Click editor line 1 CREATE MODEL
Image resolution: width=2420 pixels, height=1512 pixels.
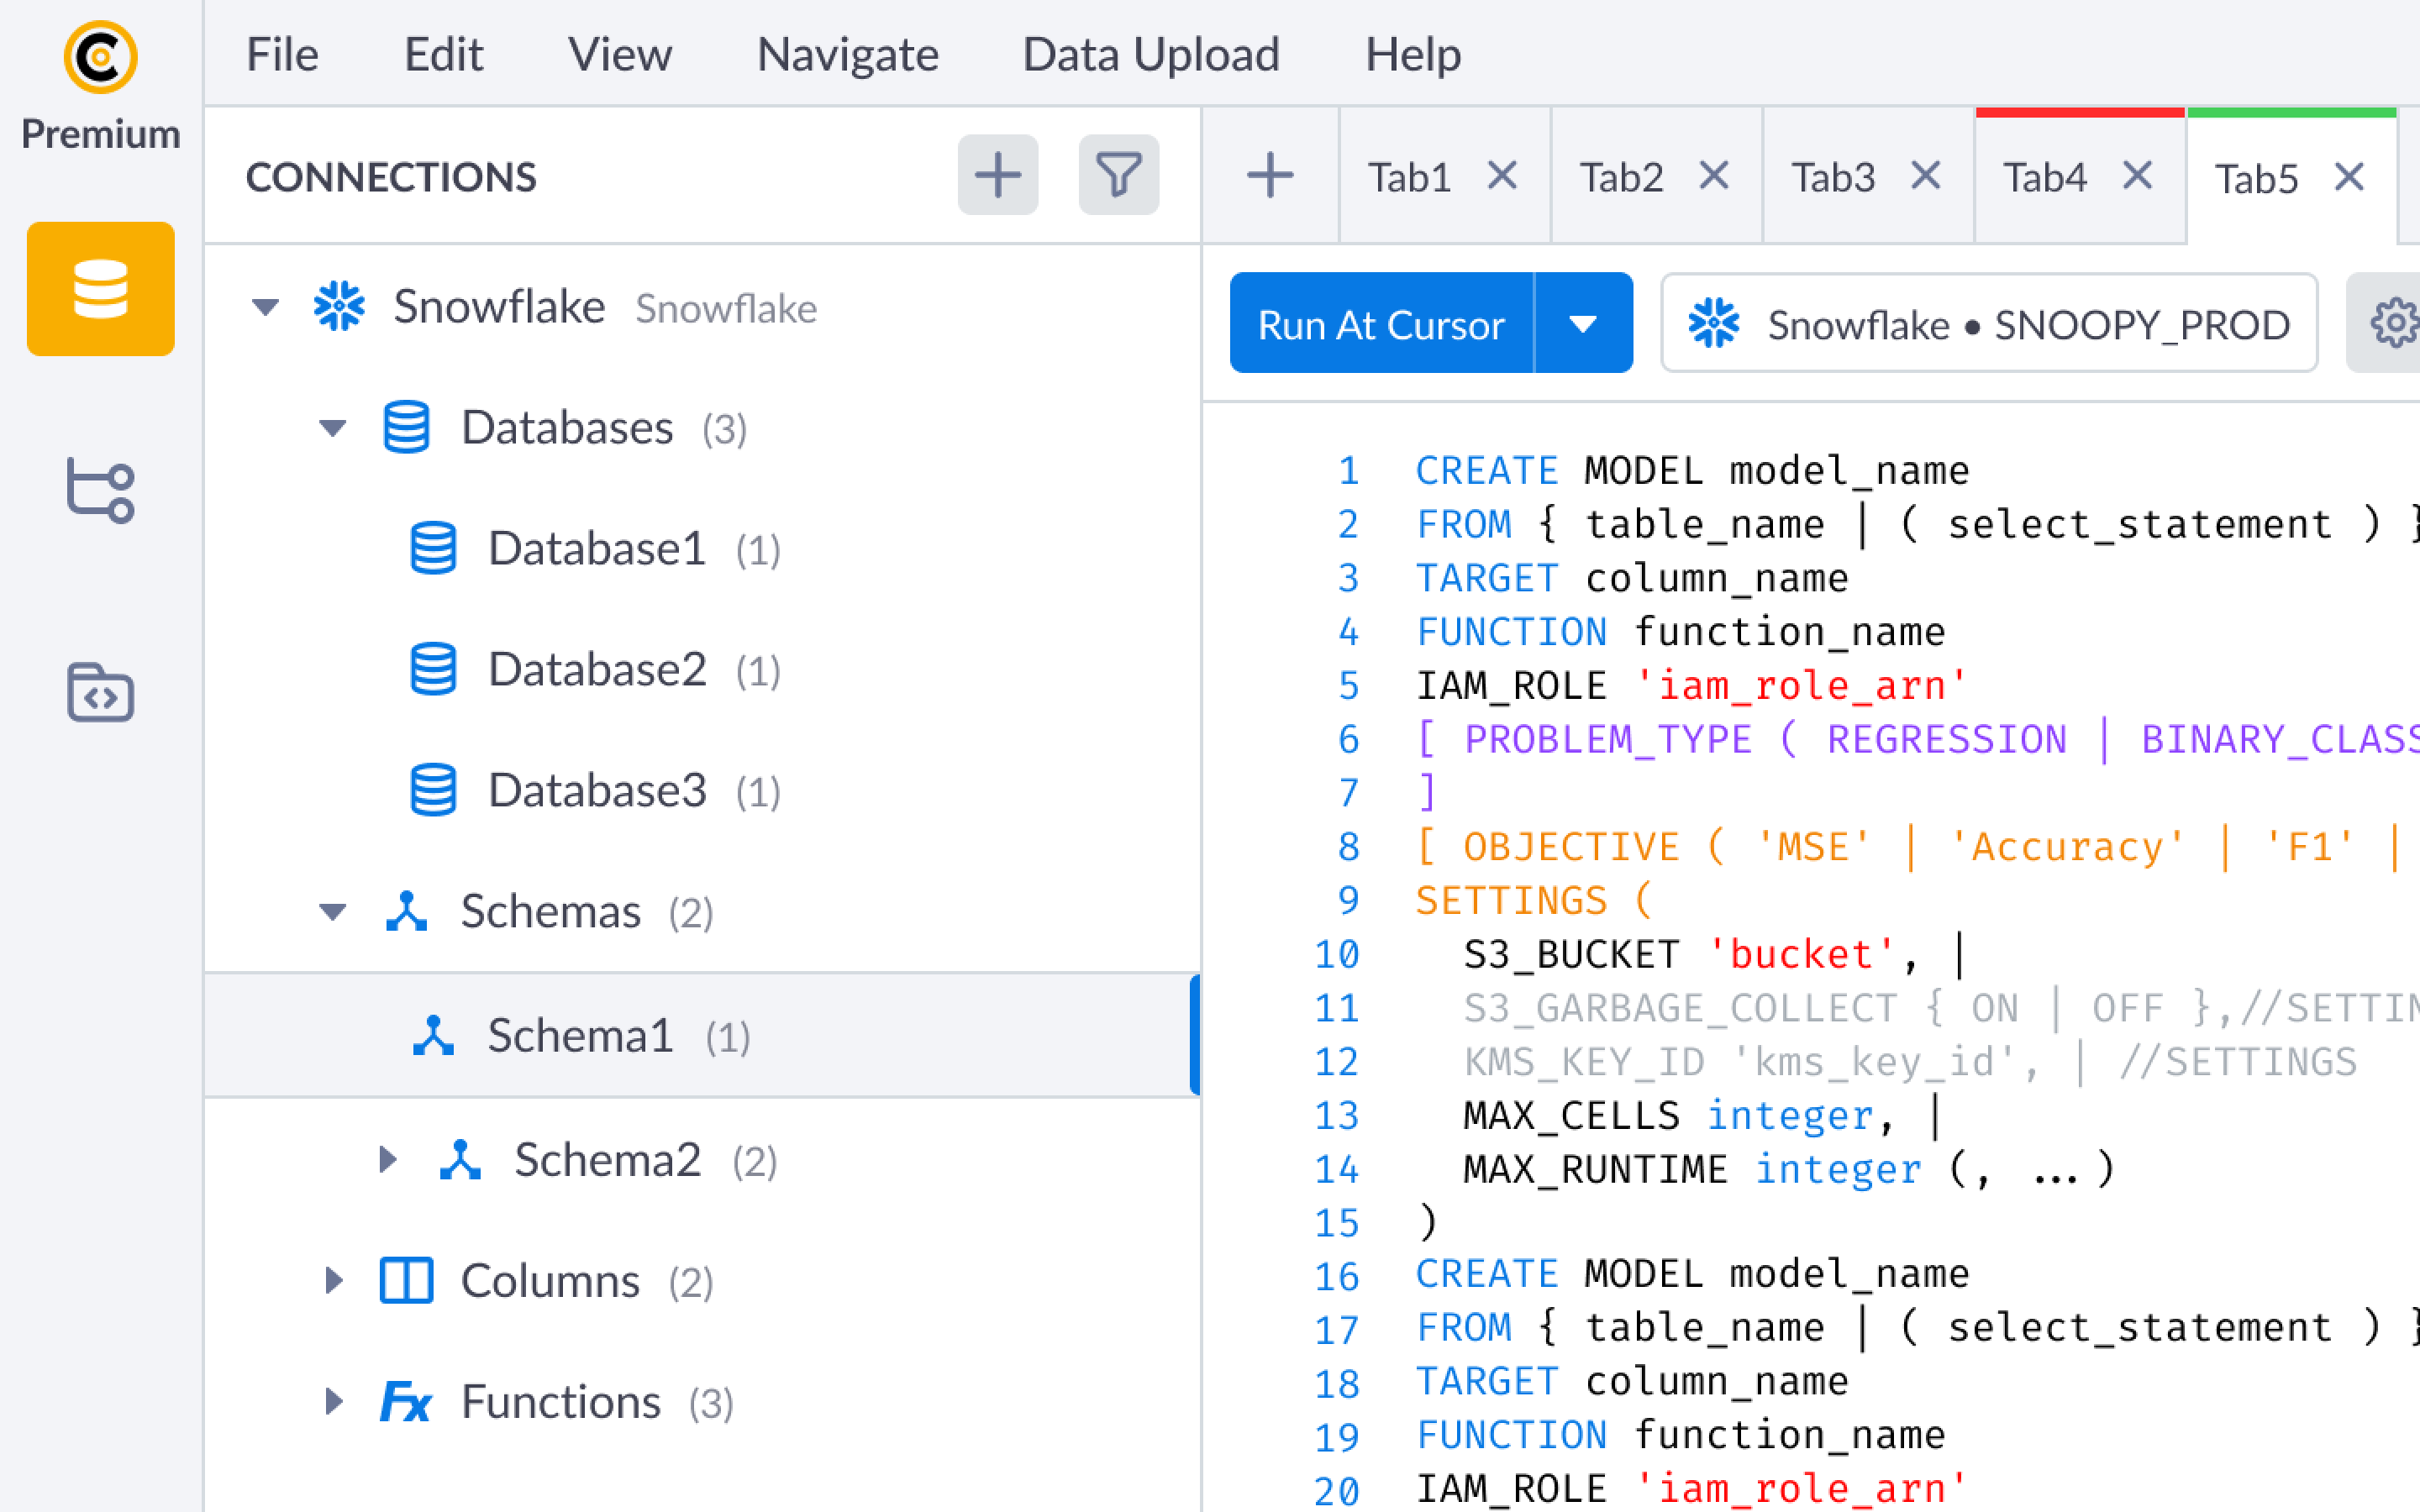click(1692, 470)
